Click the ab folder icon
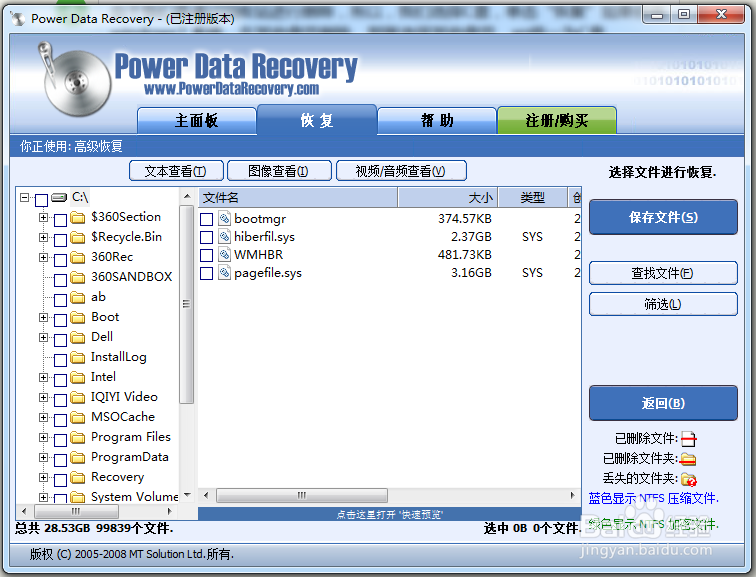Screen dimensions: 756x577 tap(78, 297)
